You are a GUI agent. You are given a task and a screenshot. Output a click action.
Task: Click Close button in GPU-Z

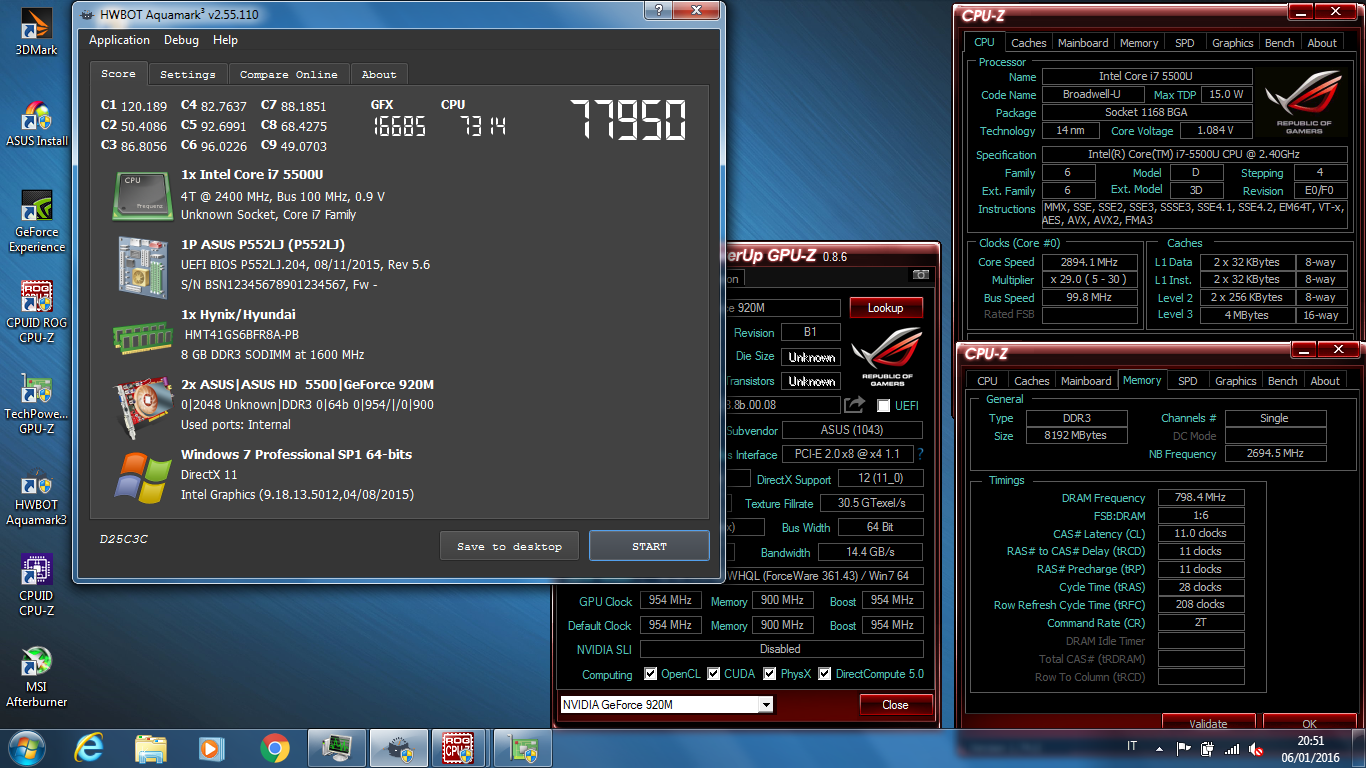(895, 704)
